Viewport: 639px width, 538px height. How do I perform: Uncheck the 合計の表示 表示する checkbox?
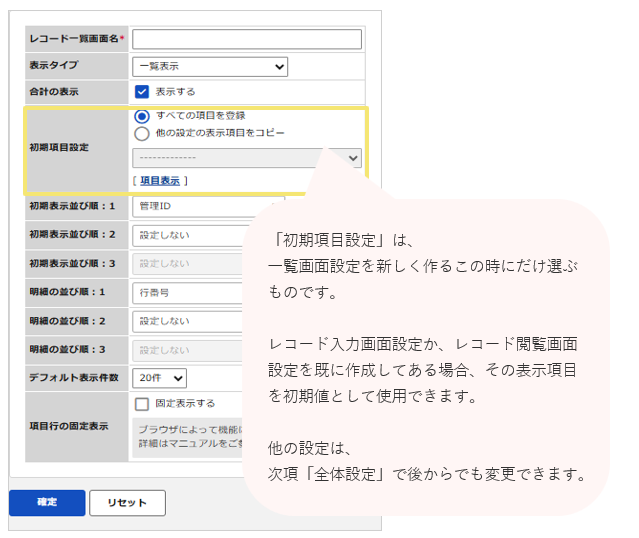pyautogui.click(x=141, y=92)
